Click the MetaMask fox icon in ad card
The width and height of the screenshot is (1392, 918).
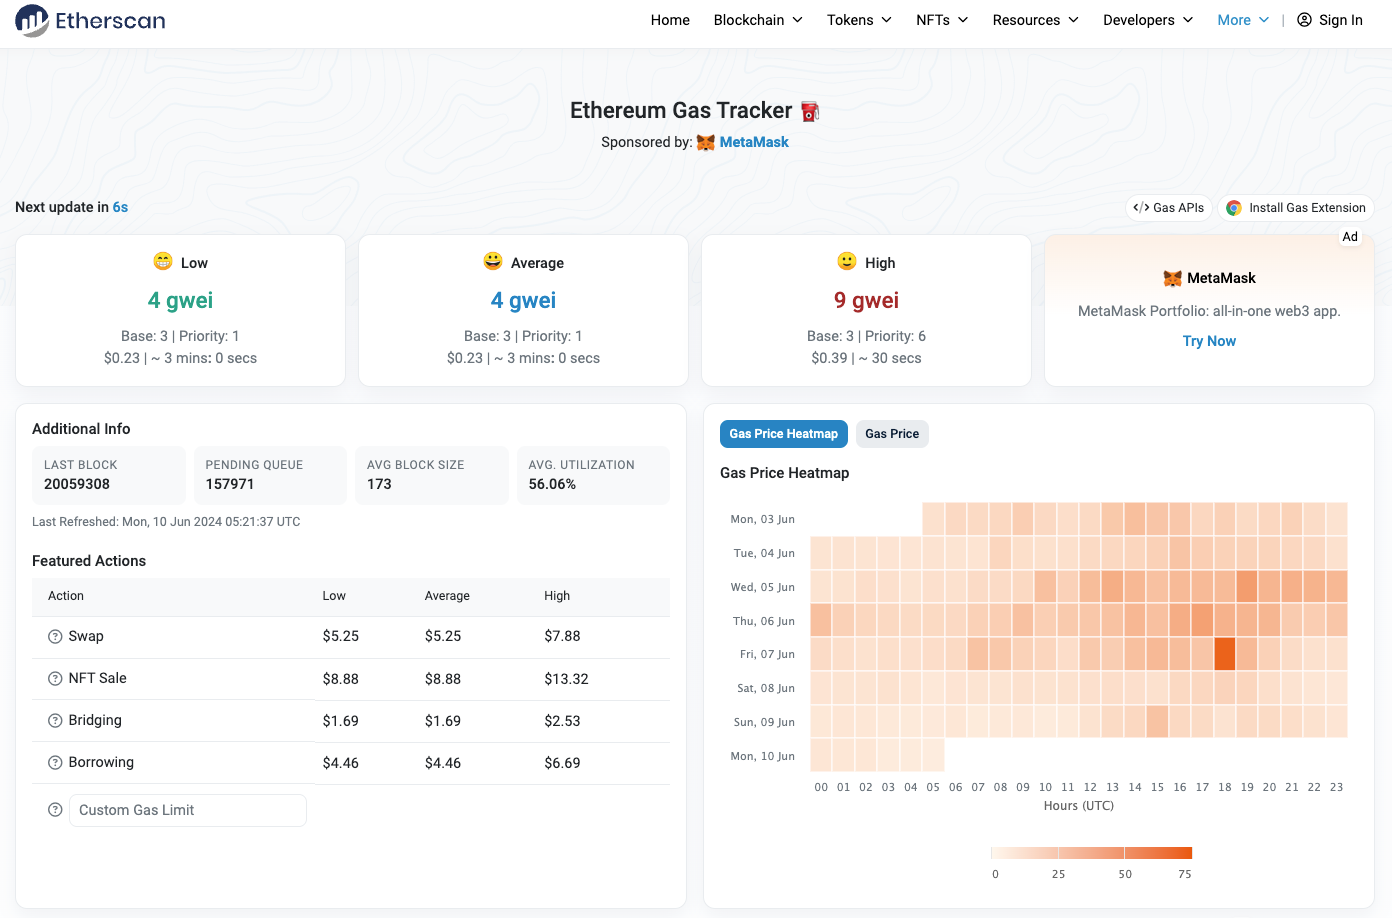click(1172, 278)
